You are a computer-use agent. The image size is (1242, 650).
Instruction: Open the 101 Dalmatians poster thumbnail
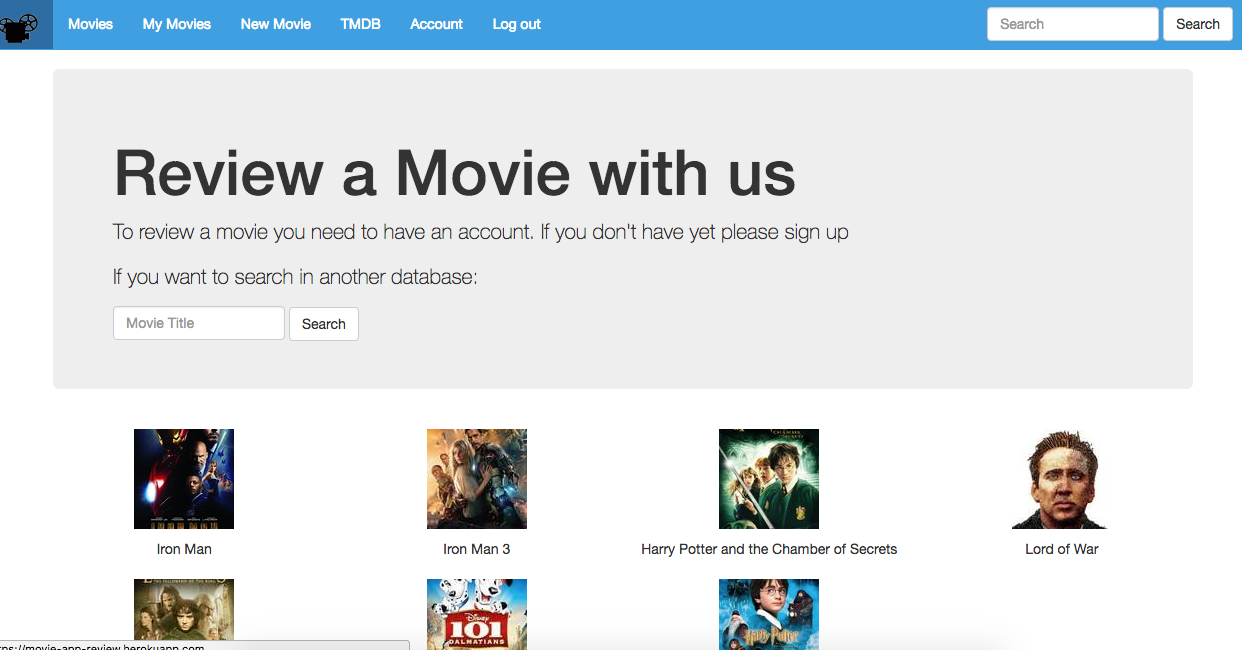tap(477, 614)
